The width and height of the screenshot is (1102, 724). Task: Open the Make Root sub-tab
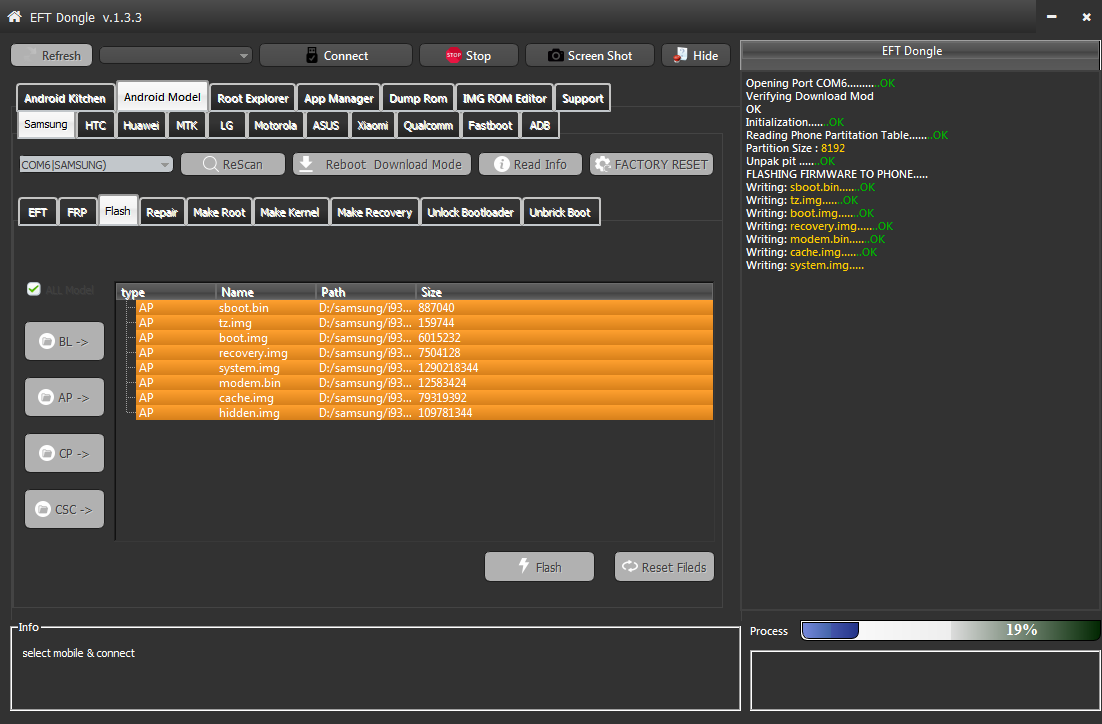(219, 212)
